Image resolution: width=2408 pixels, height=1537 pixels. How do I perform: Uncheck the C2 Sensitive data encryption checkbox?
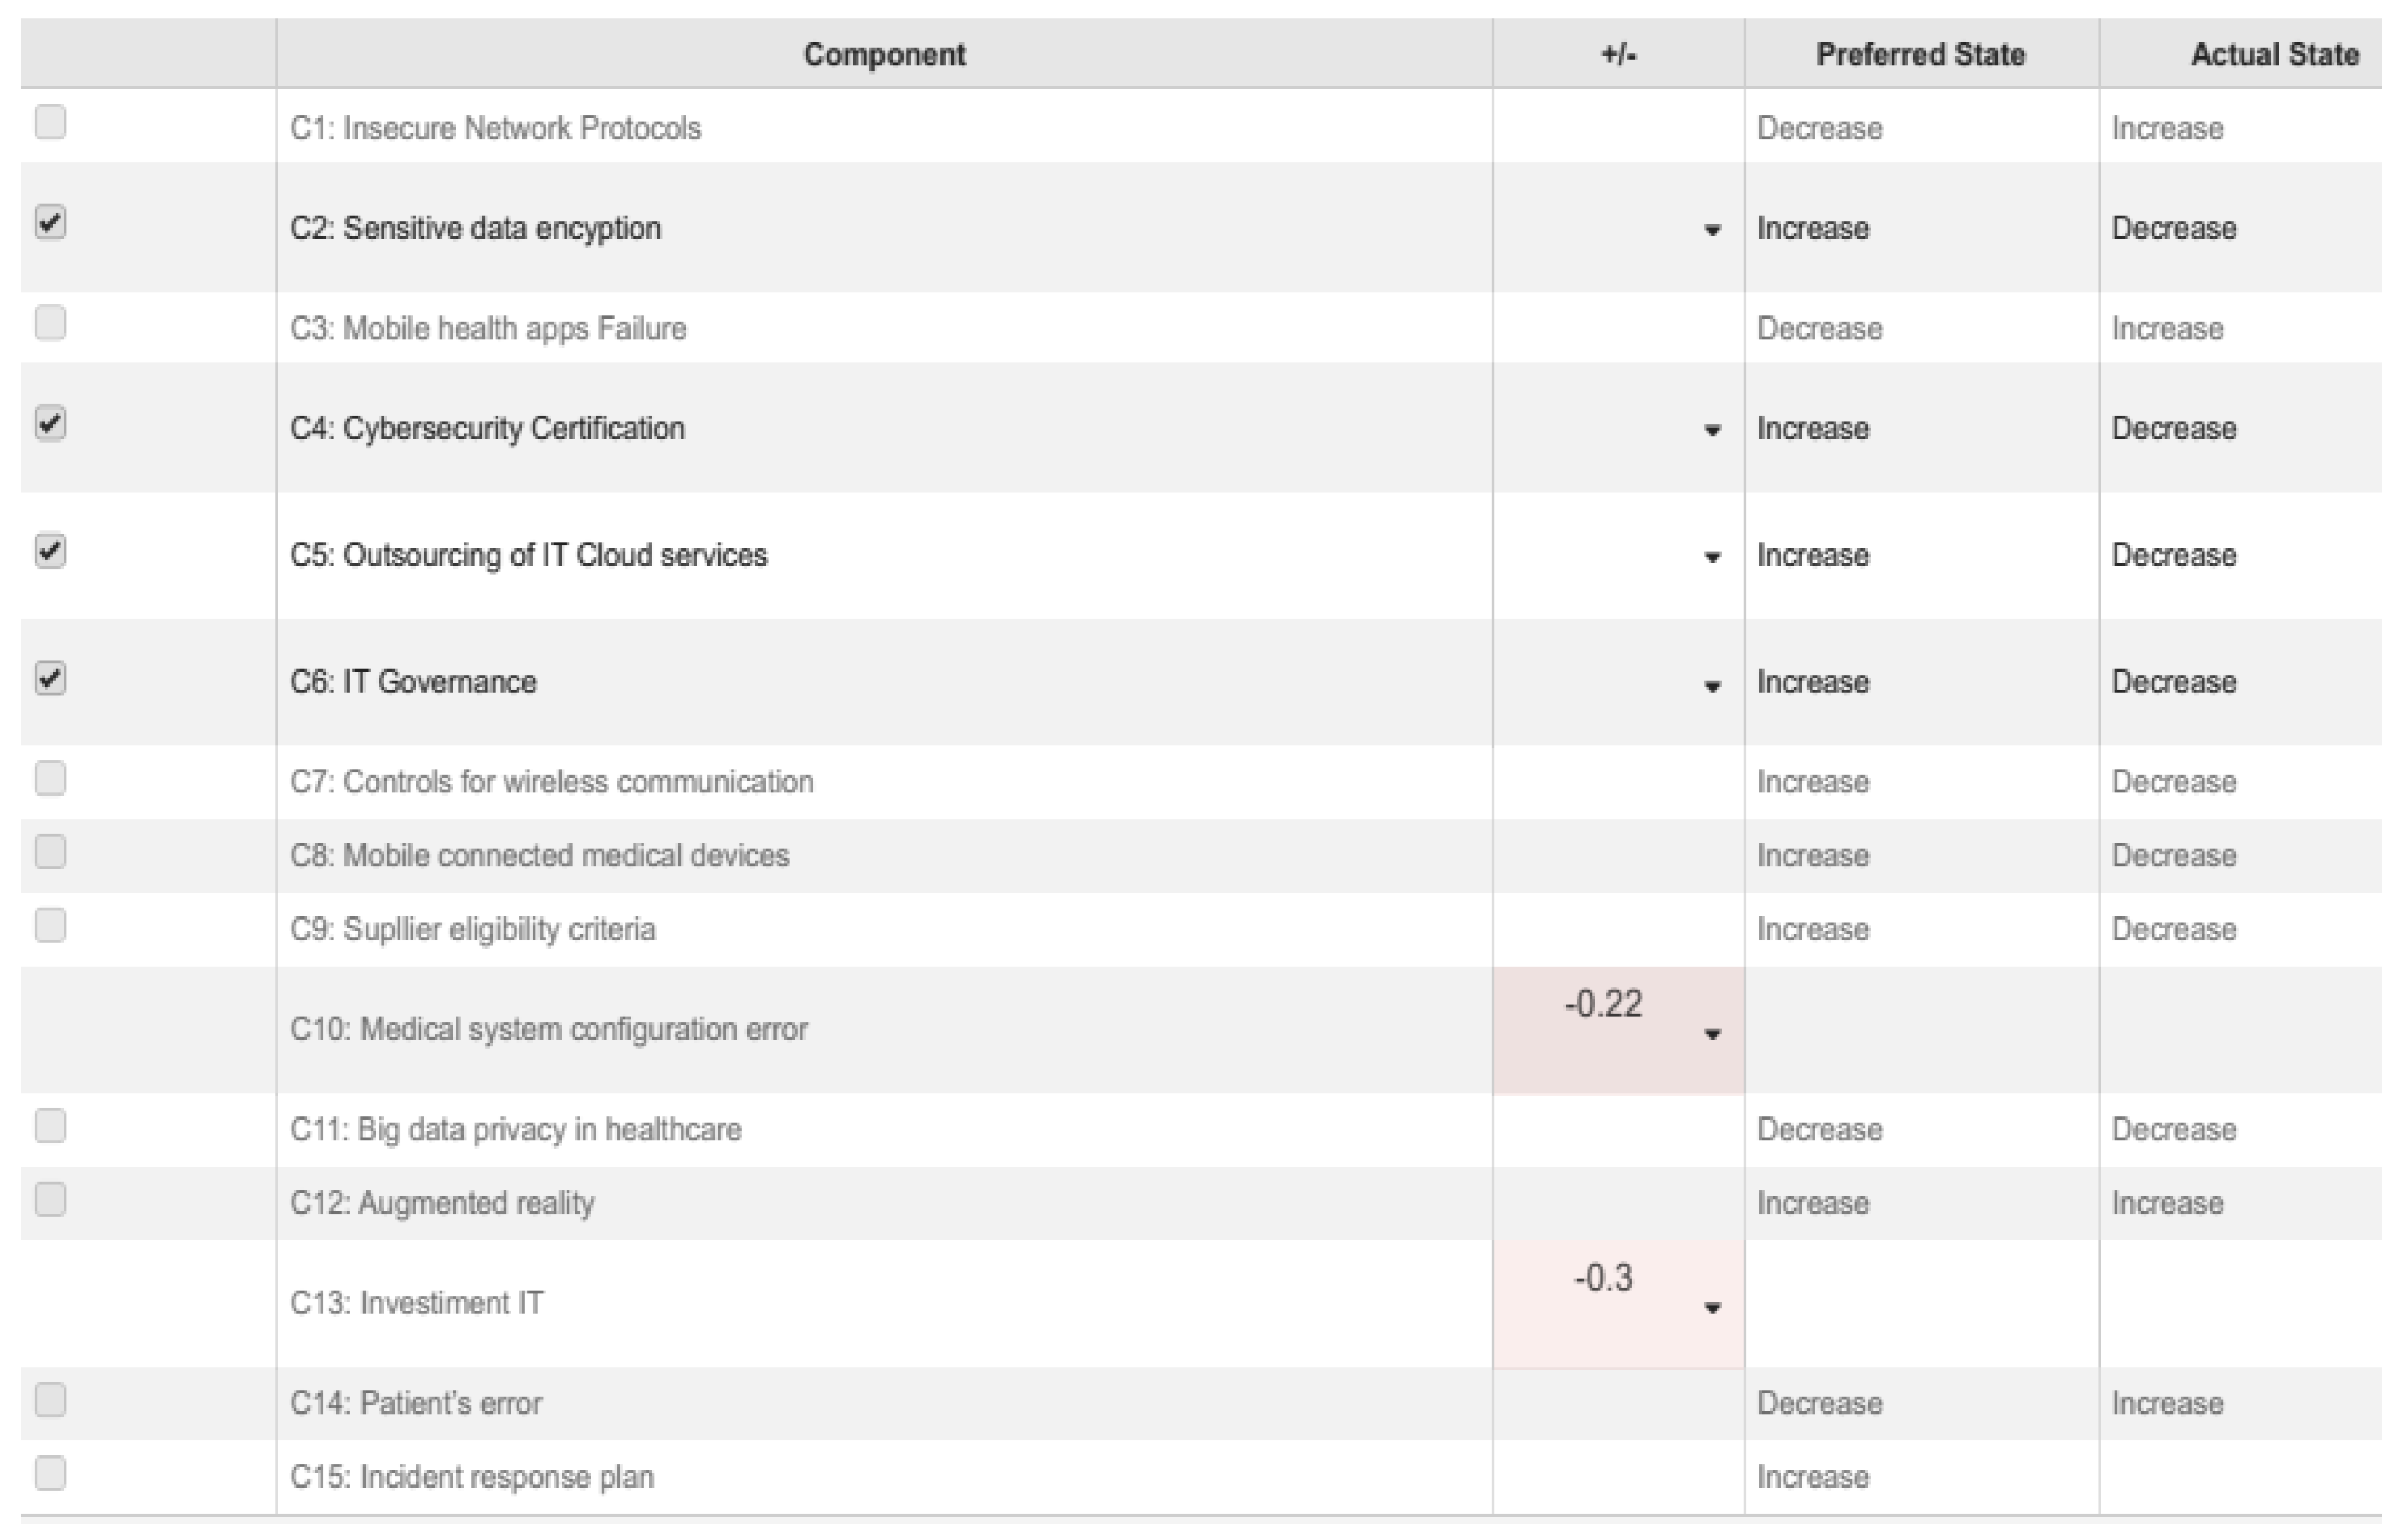click(x=50, y=222)
